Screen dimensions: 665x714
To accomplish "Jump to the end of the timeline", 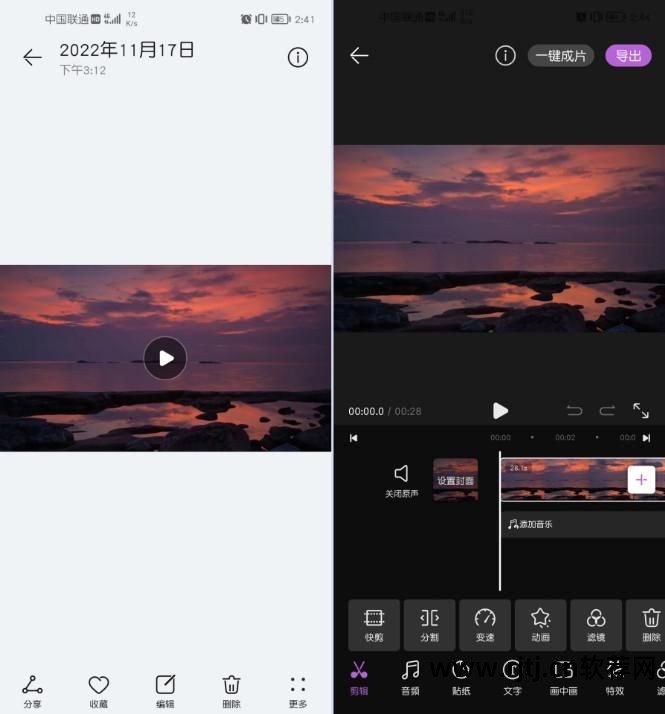I will point(646,438).
